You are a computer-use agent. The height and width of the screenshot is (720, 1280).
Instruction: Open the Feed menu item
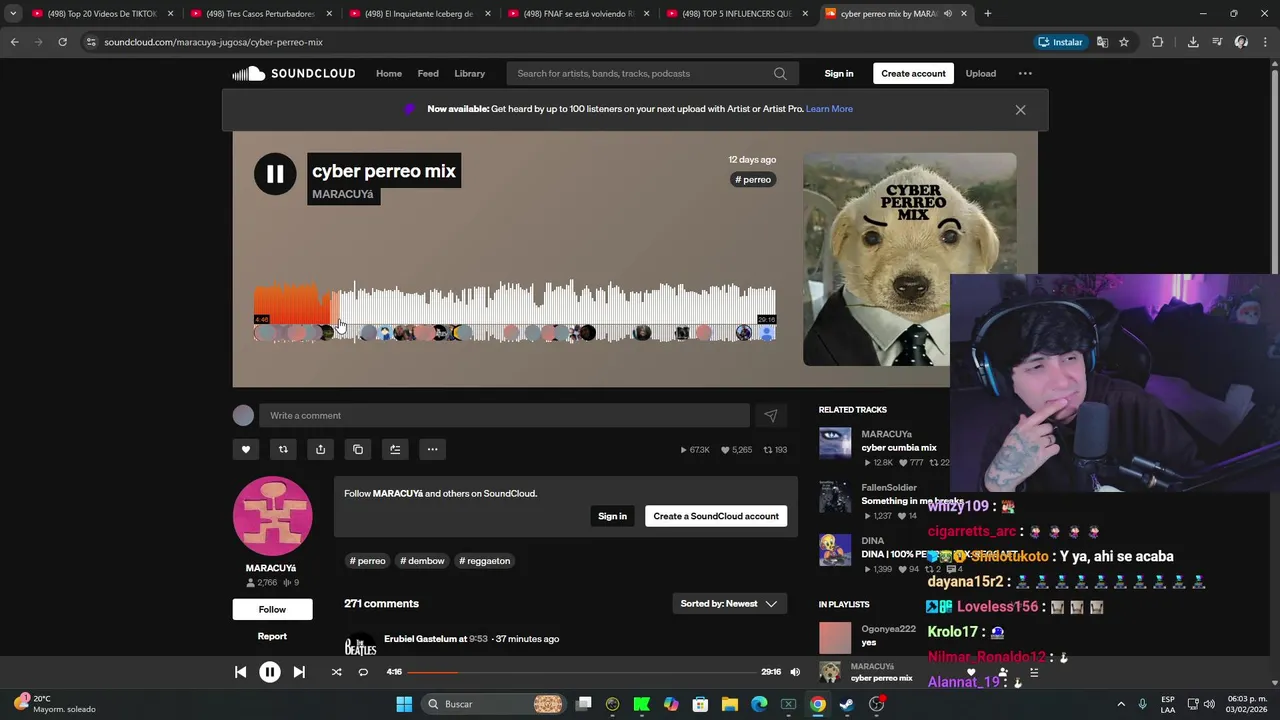click(428, 73)
